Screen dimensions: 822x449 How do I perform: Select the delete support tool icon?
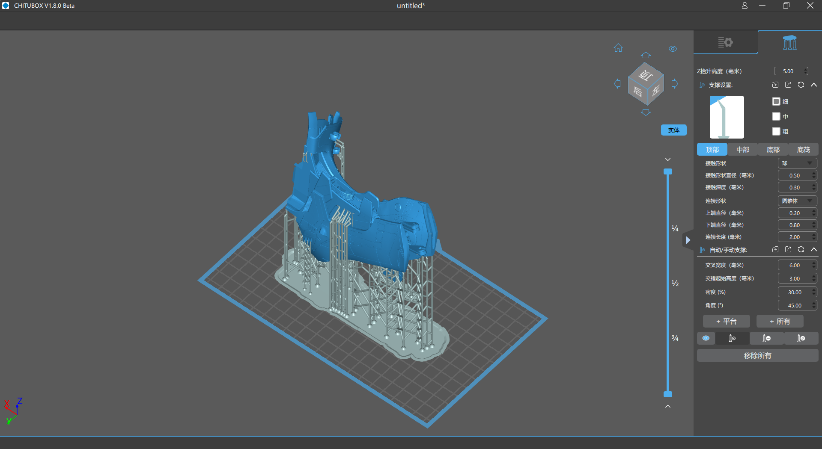tap(766, 339)
